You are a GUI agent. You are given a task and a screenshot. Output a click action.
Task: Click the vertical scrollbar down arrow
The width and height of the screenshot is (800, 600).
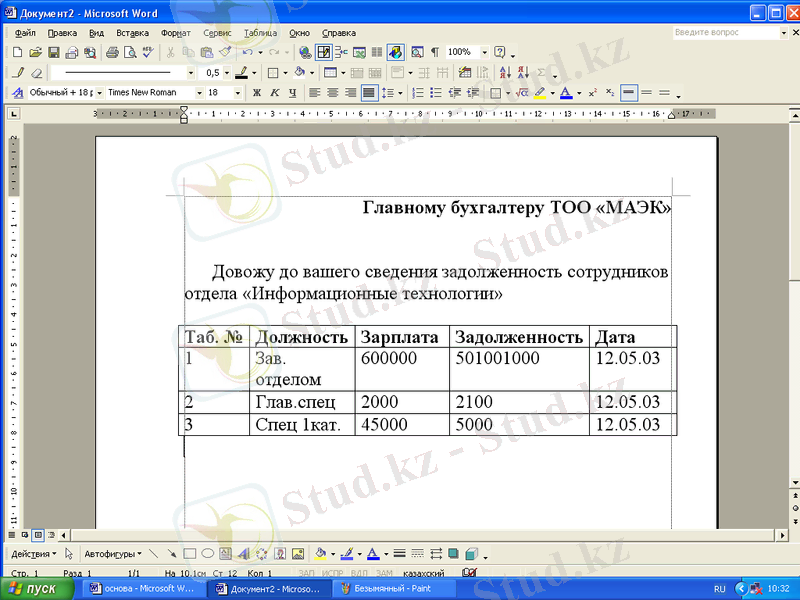(x=795, y=482)
